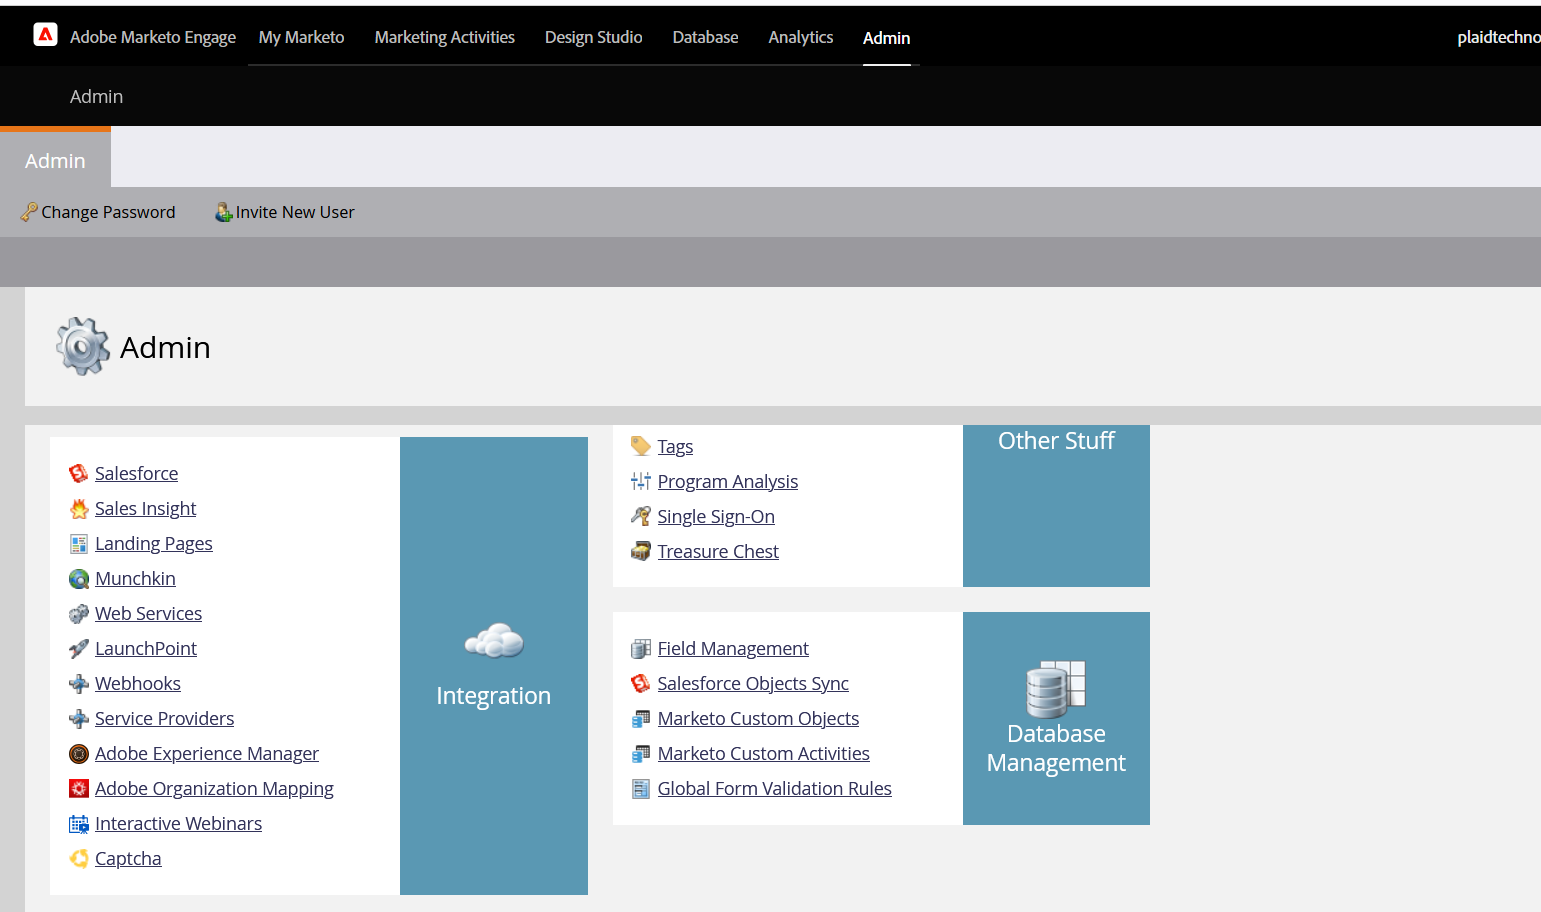Click the Global Form Validation Rules icon
Viewport: 1541px width, 912px height.
[641, 788]
